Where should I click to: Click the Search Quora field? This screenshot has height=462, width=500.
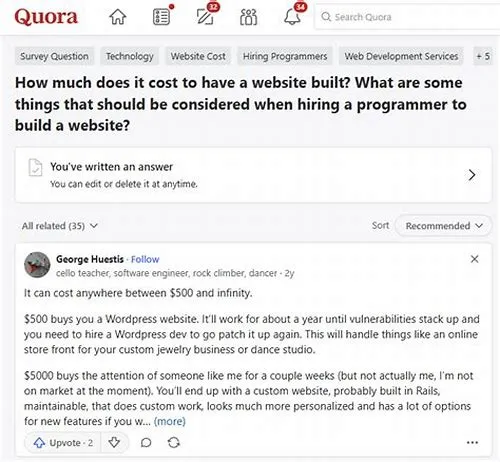(x=407, y=17)
